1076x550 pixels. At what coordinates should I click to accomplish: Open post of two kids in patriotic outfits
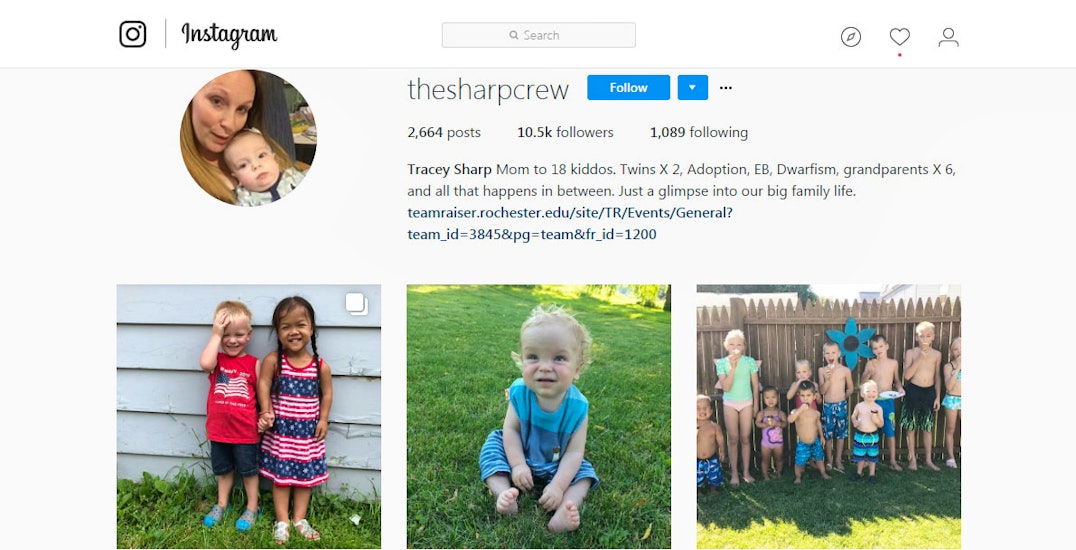248,416
